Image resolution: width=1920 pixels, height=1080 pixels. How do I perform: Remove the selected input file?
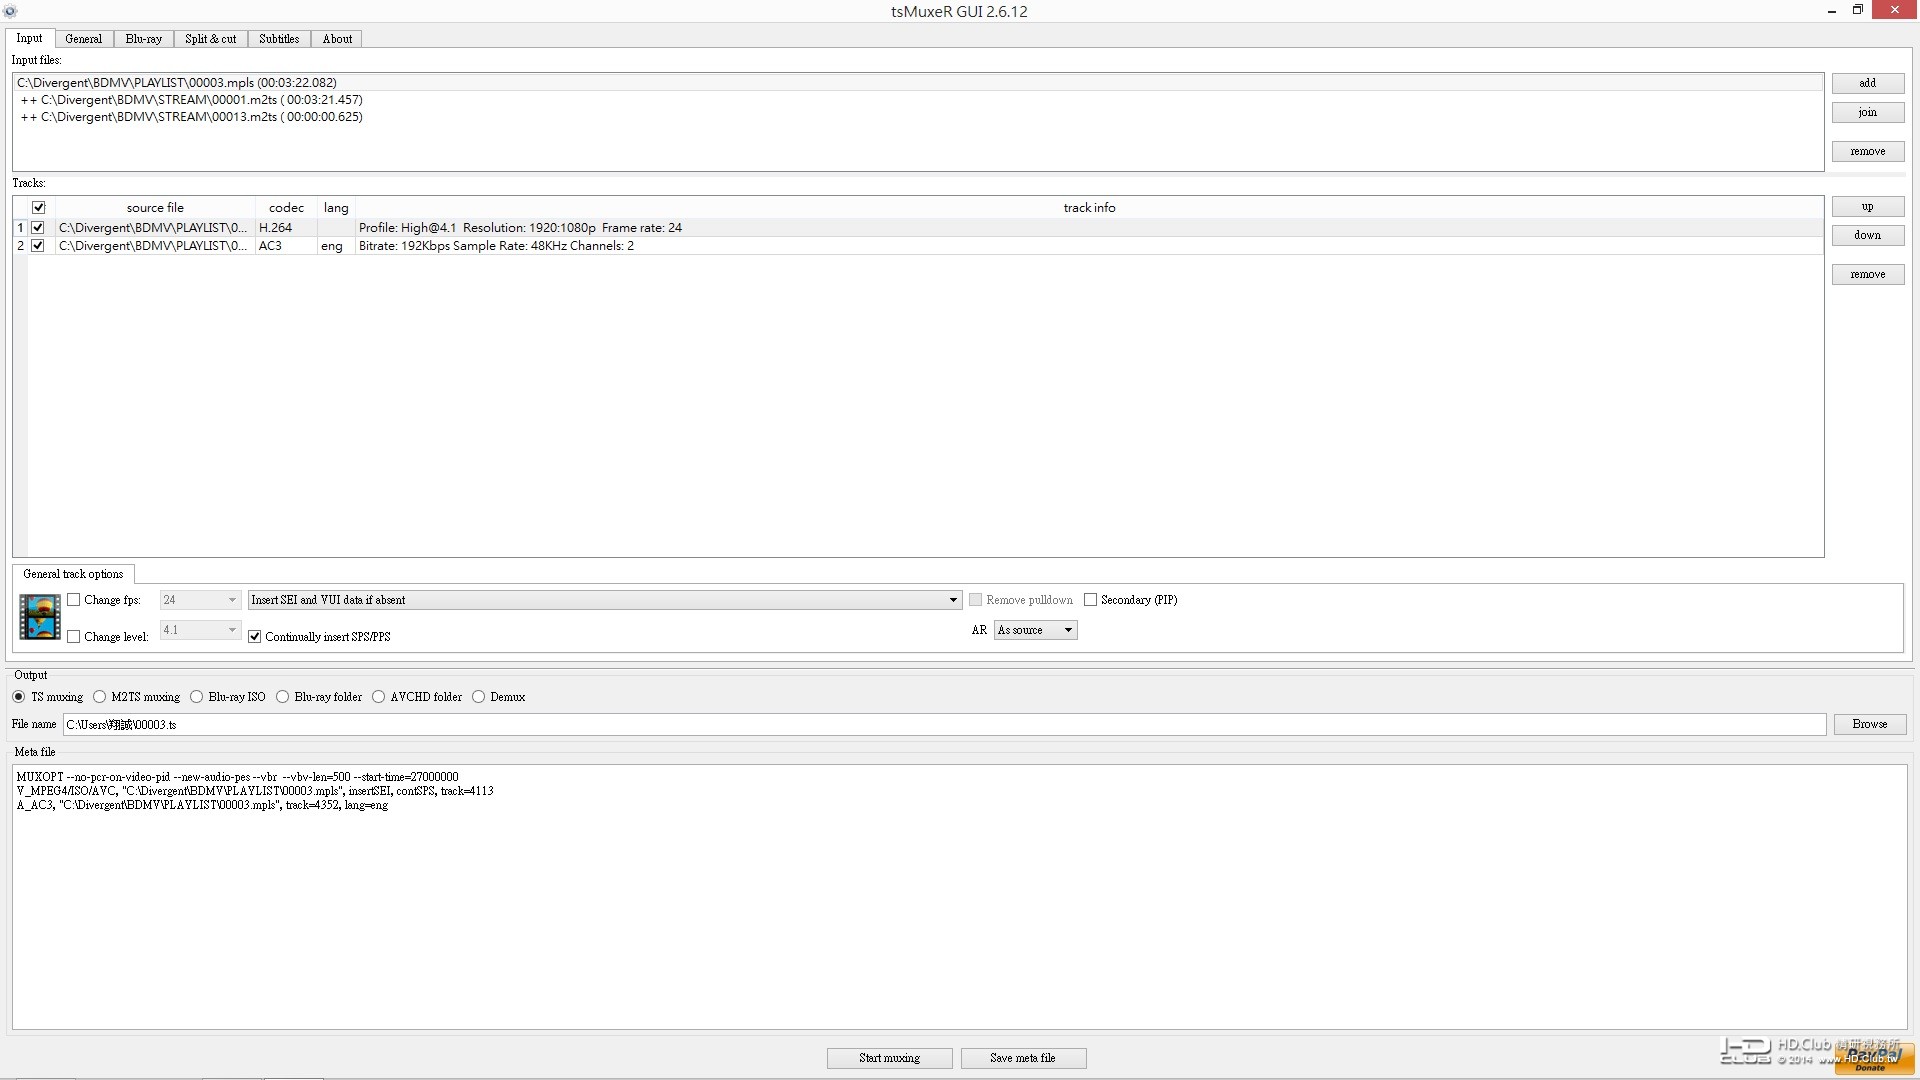pos(1867,151)
